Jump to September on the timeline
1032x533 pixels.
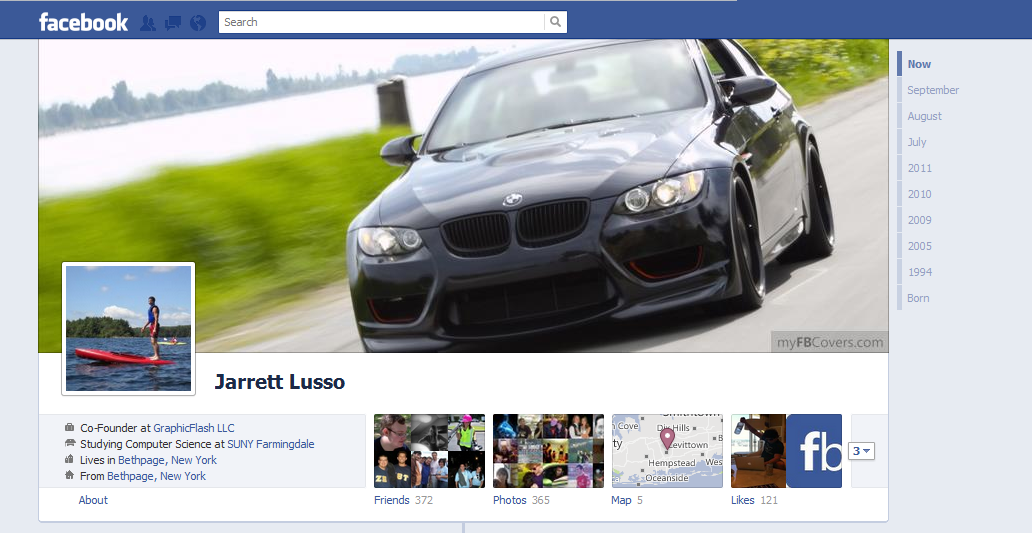point(933,90)
